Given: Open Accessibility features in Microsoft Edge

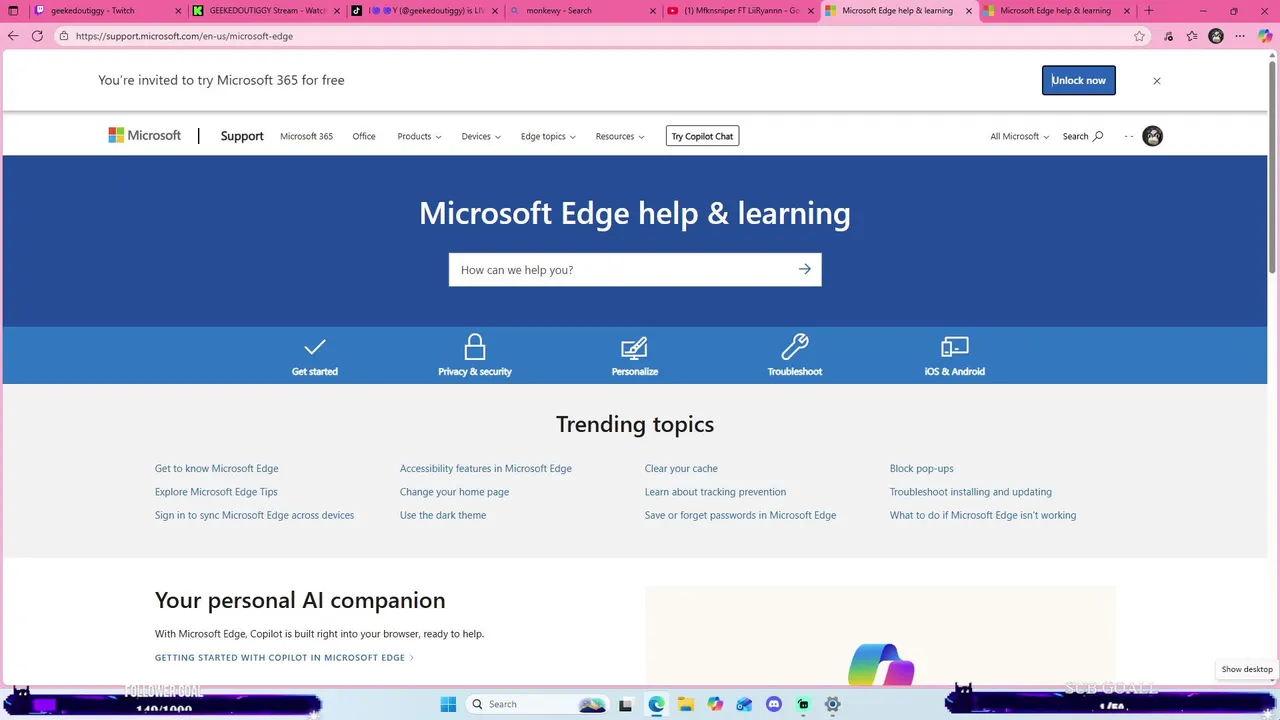Looking at the screenshot, I should tap(486, 468).
